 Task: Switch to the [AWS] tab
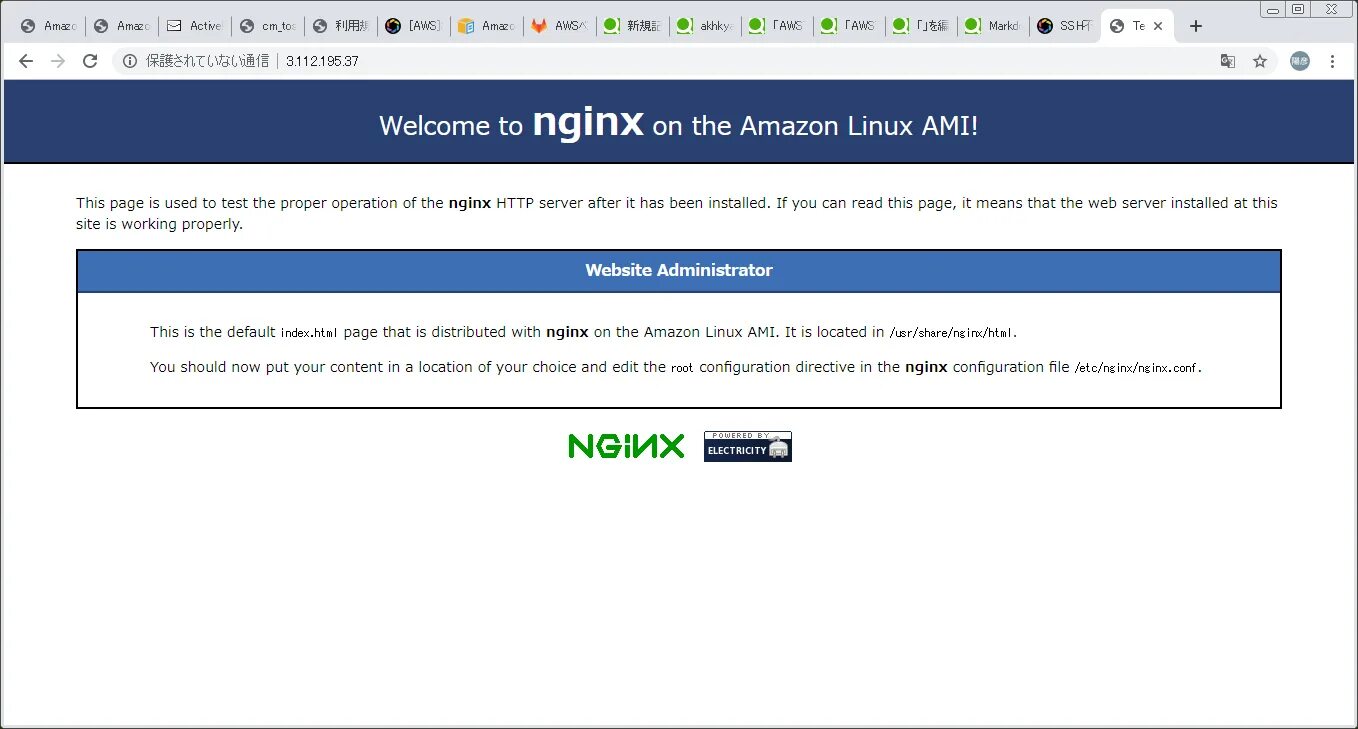point(413,26)
